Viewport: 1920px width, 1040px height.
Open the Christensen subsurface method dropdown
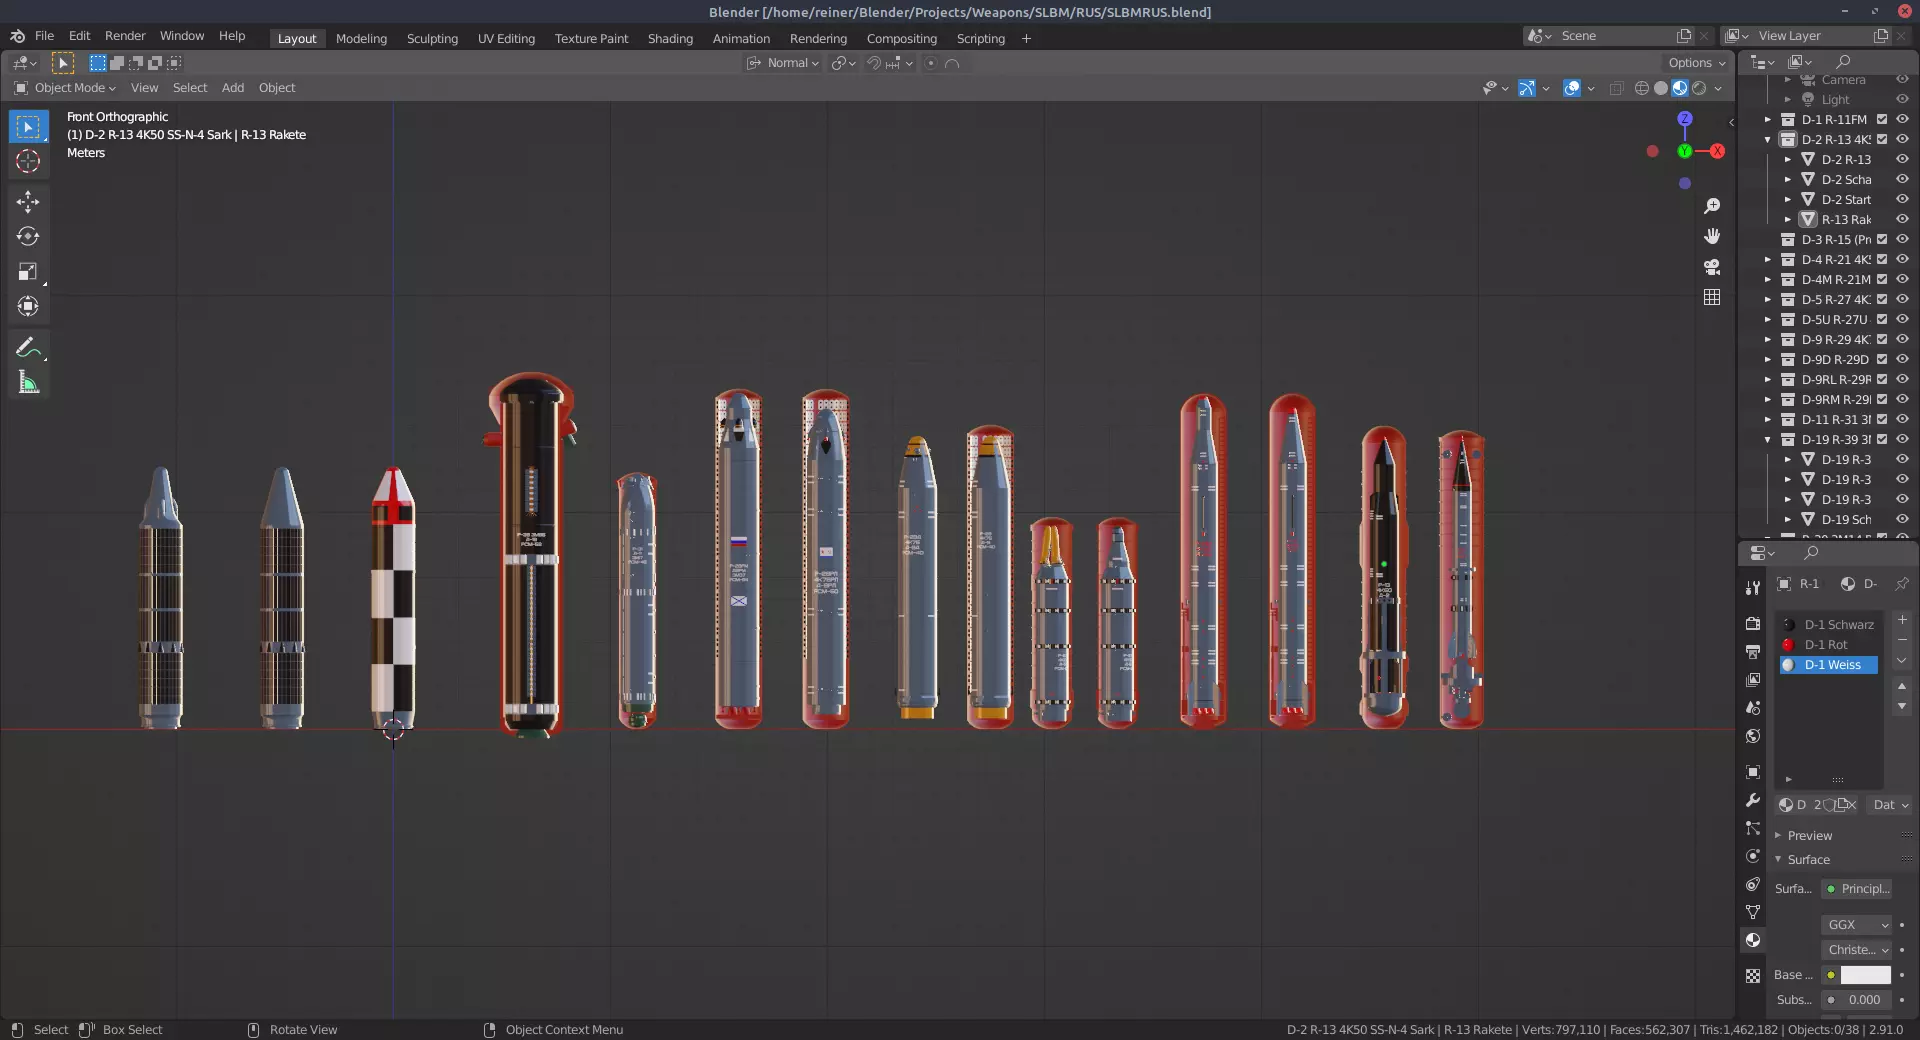tap(1857, 950)
